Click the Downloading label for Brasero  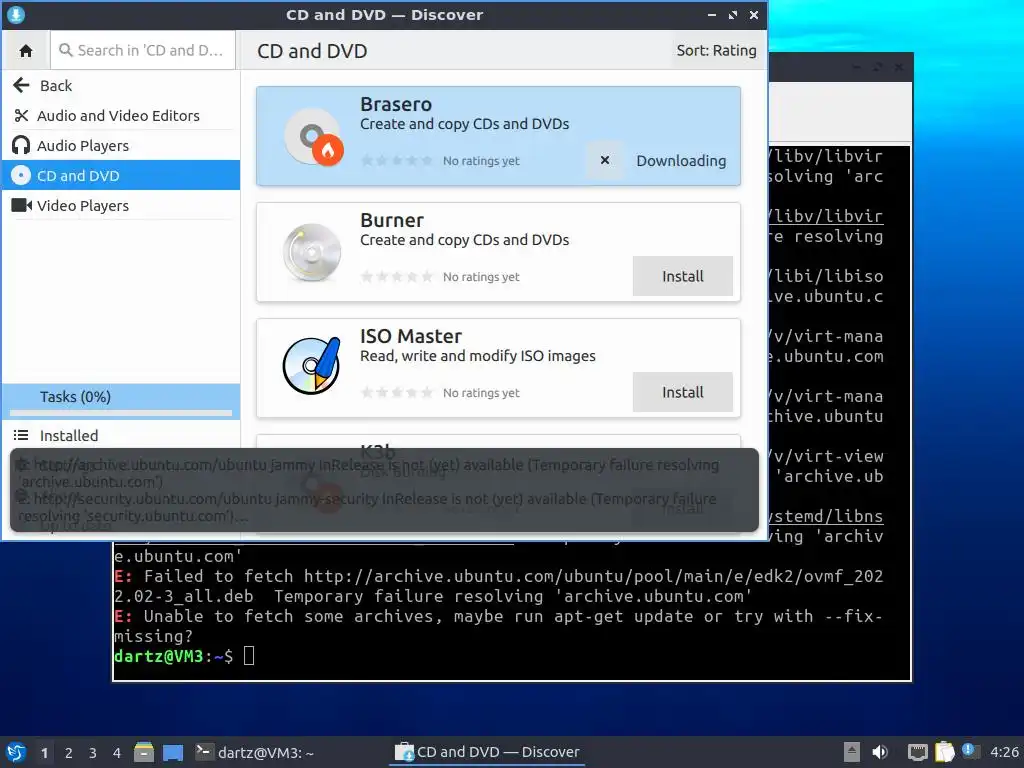point(681,161)
